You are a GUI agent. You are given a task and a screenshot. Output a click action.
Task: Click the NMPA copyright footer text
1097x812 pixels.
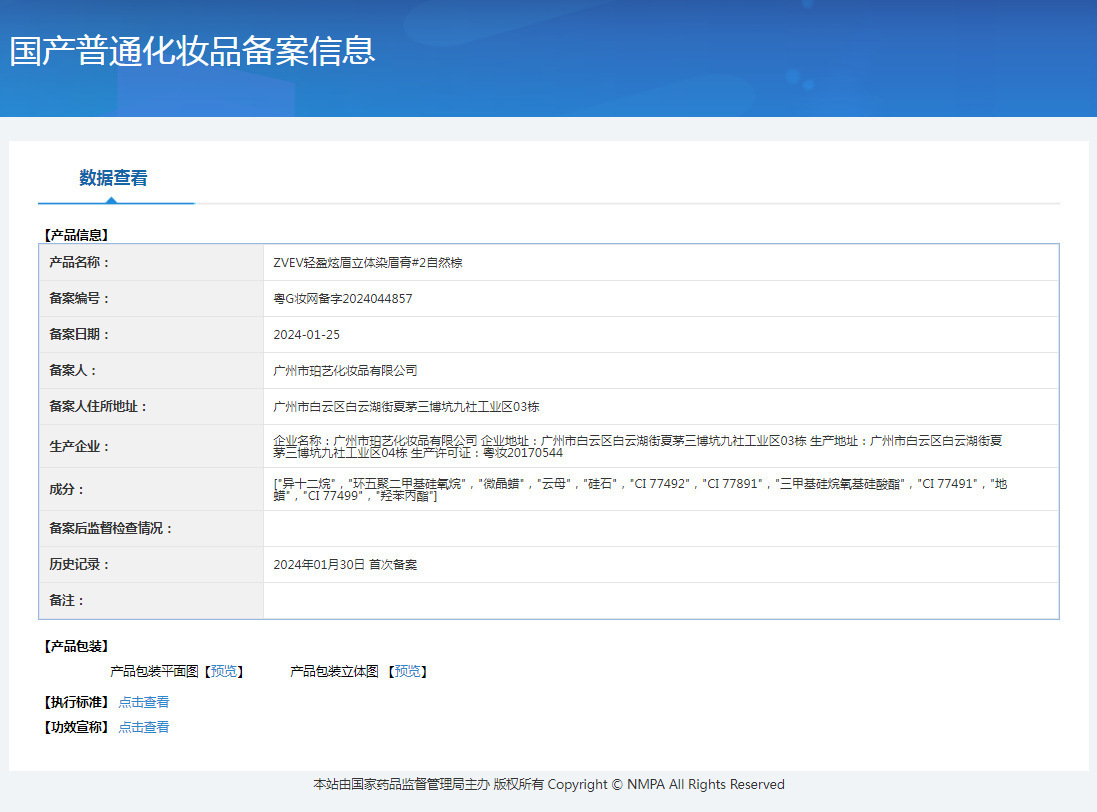coord(549,785)
